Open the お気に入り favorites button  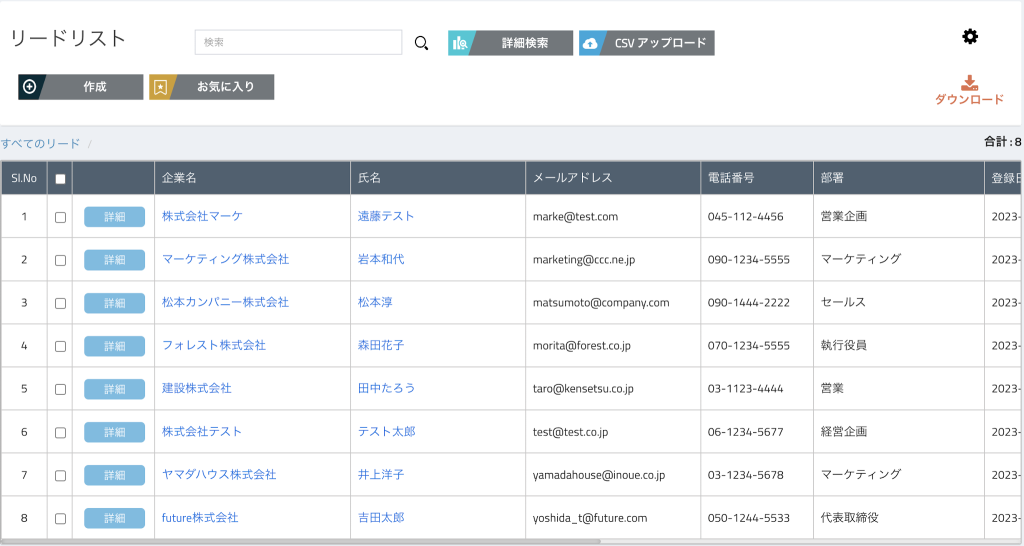pos(212,87)
